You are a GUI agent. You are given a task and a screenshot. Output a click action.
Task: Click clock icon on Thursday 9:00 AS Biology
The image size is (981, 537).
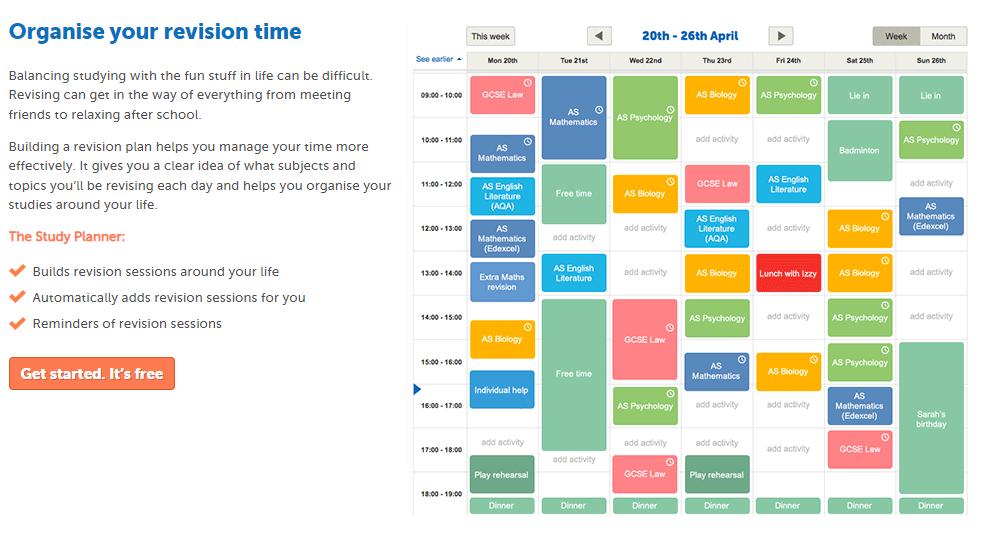pyautogui.click(x=743, y=83)
